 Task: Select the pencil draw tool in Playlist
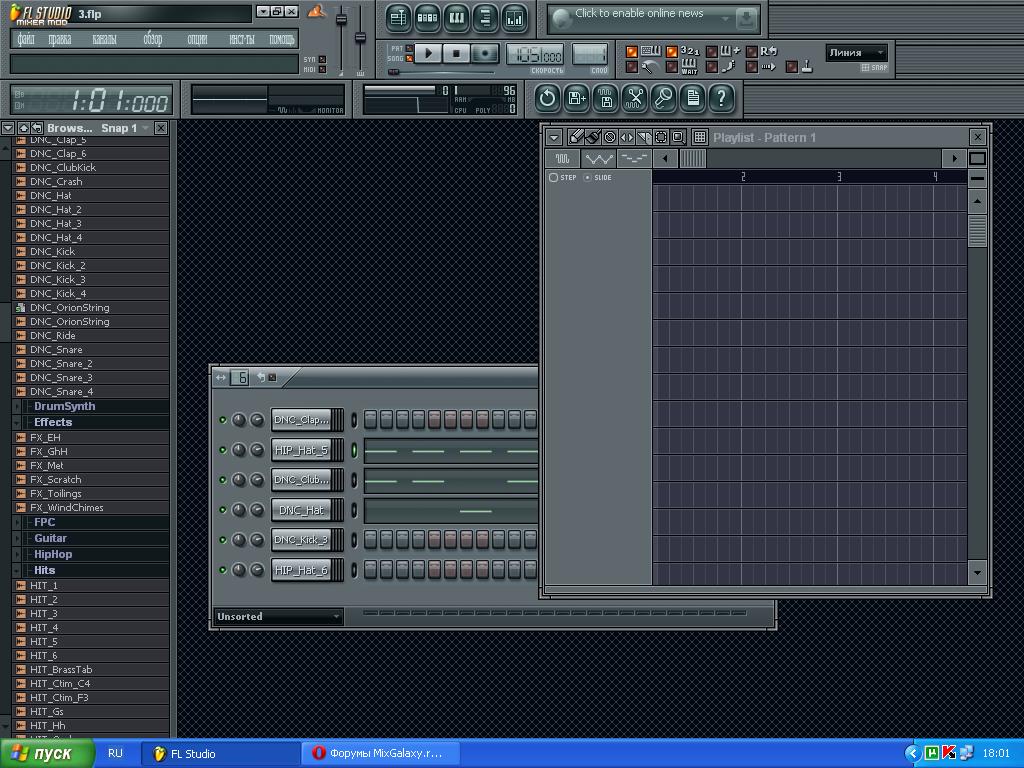pyautogui.click(x=576, y=137)
